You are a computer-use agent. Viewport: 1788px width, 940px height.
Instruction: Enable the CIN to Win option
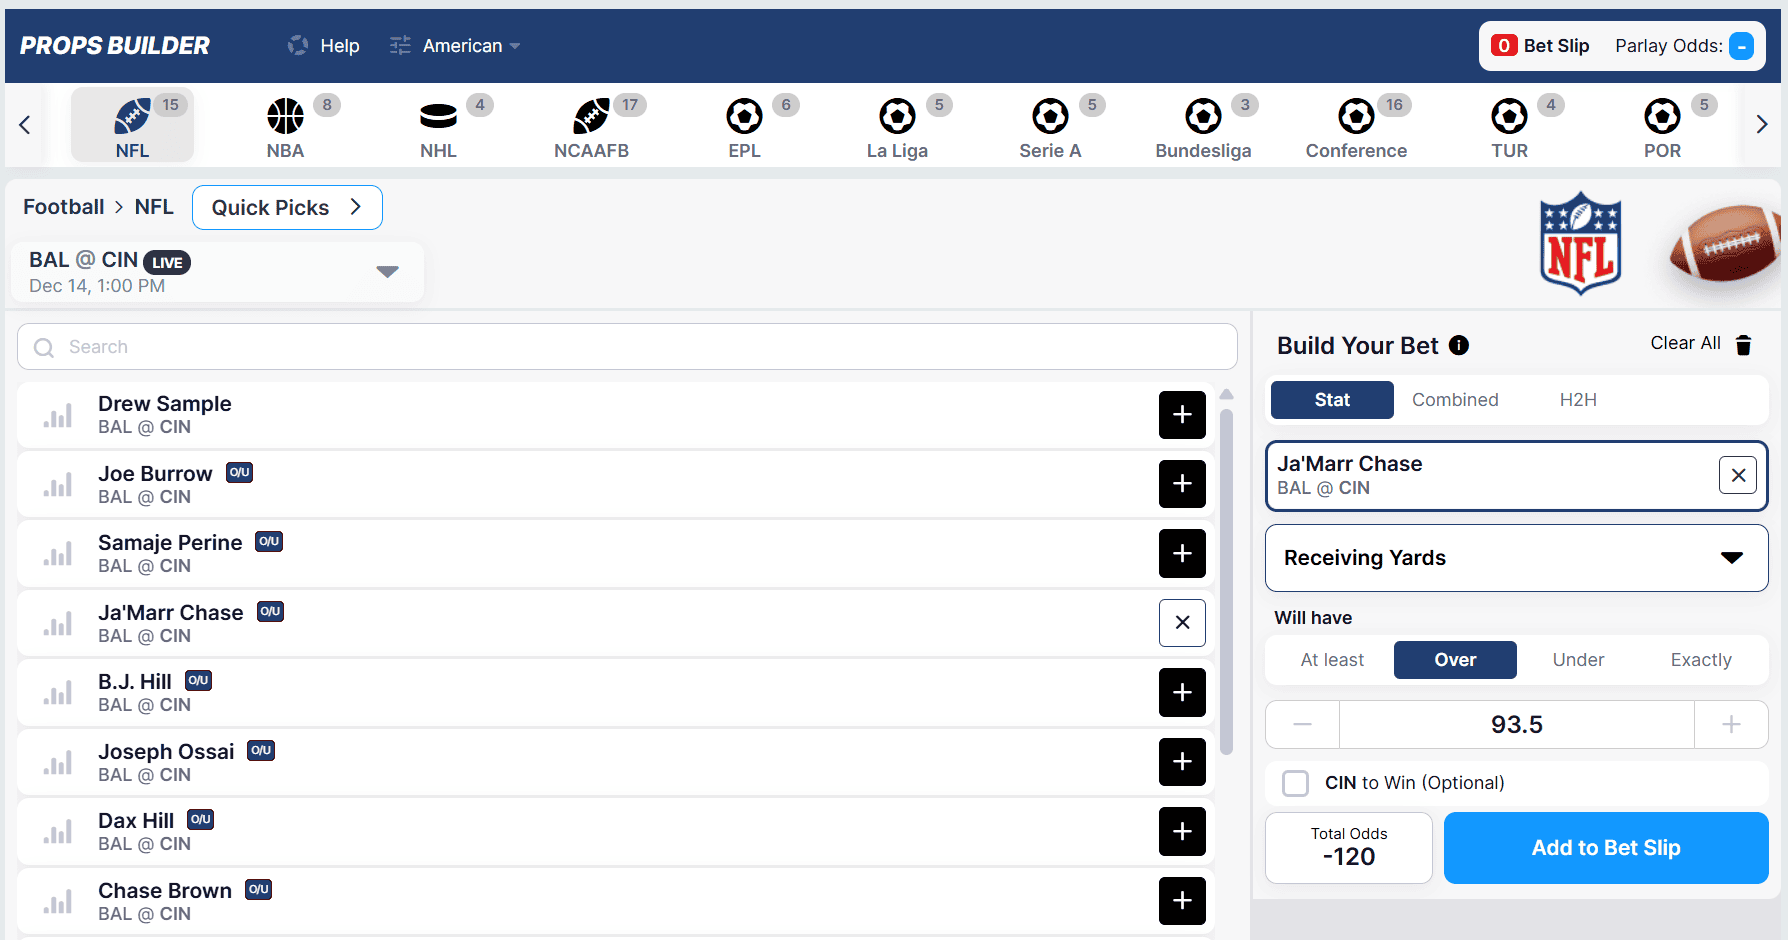point(1296,783)
